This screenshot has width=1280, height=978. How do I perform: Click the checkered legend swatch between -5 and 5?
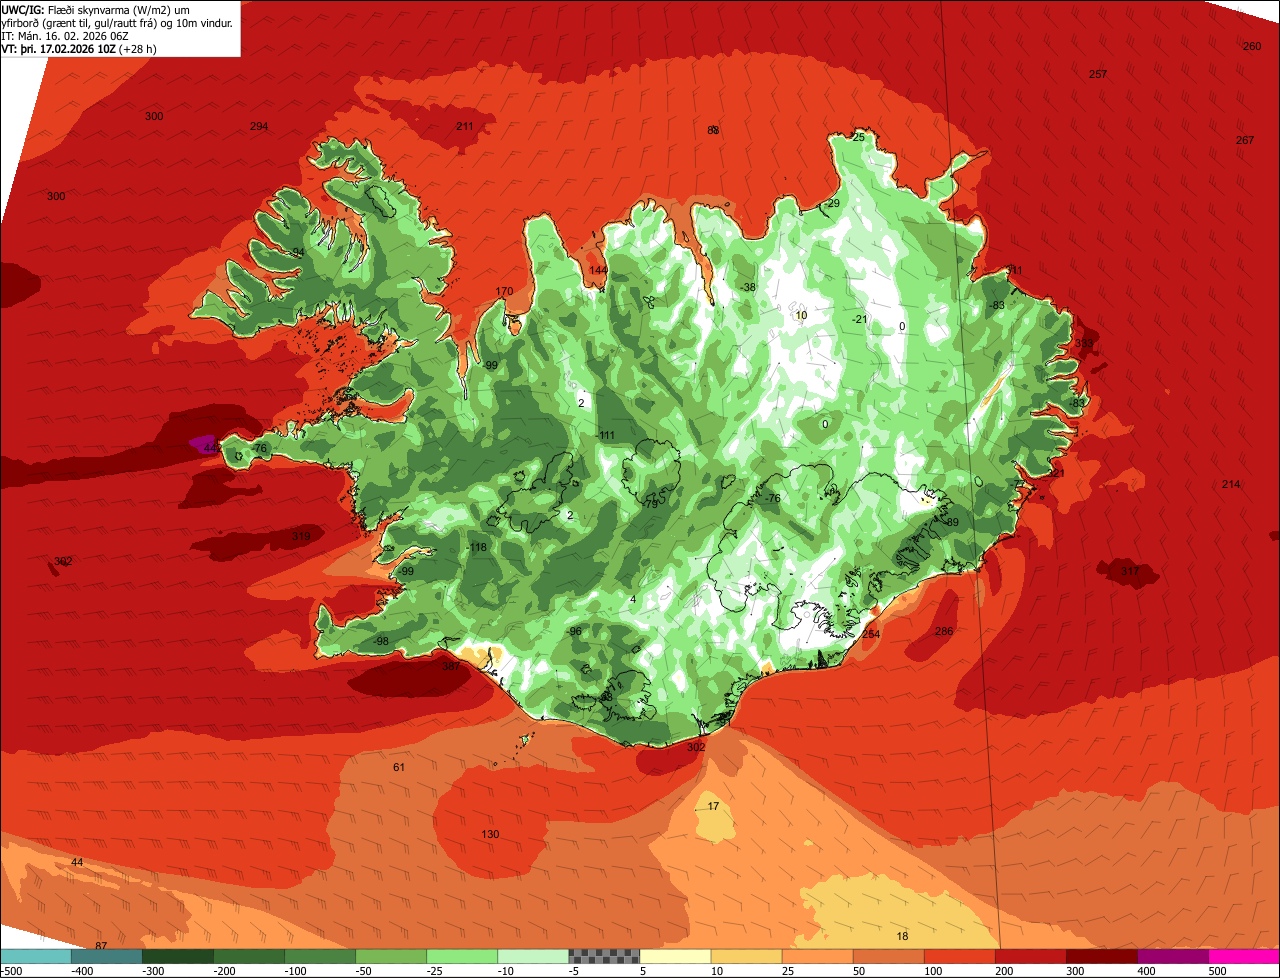(604, 956)
